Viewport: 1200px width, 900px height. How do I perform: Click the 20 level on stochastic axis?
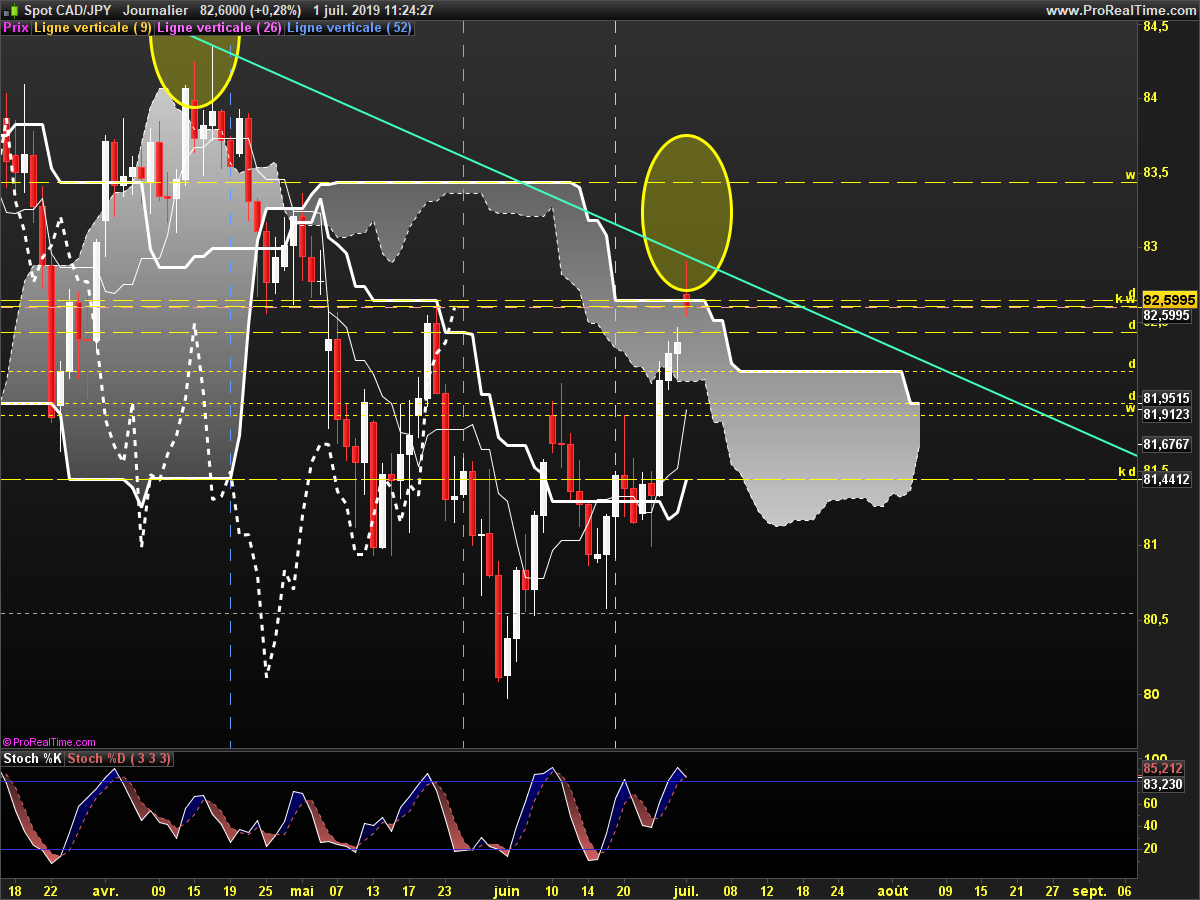pos(1150,849)
